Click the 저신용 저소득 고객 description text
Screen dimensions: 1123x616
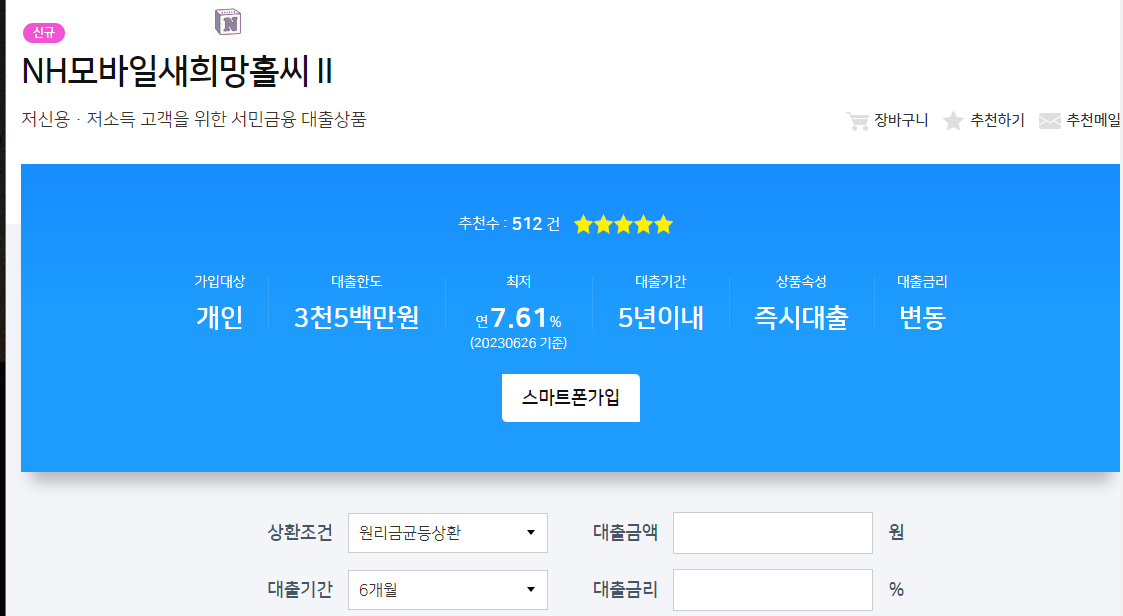pos(193,119)
